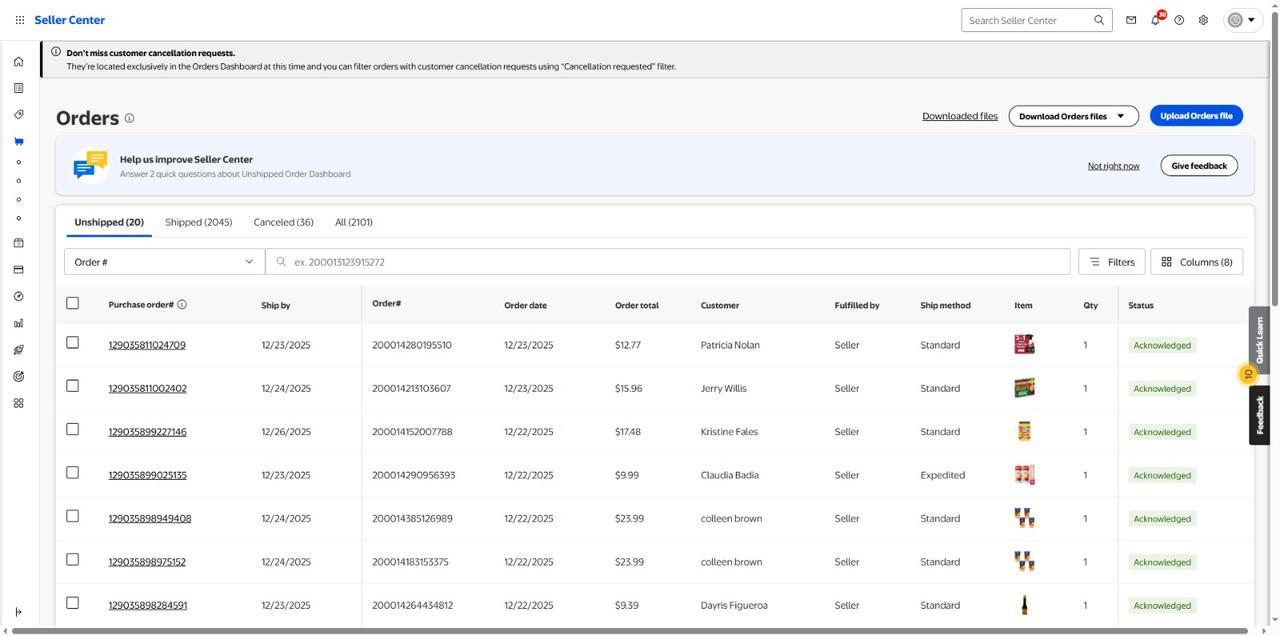1280x636 pixels.
Task: Open the four-squares apps sidebar icon
Action: point(18,403)
